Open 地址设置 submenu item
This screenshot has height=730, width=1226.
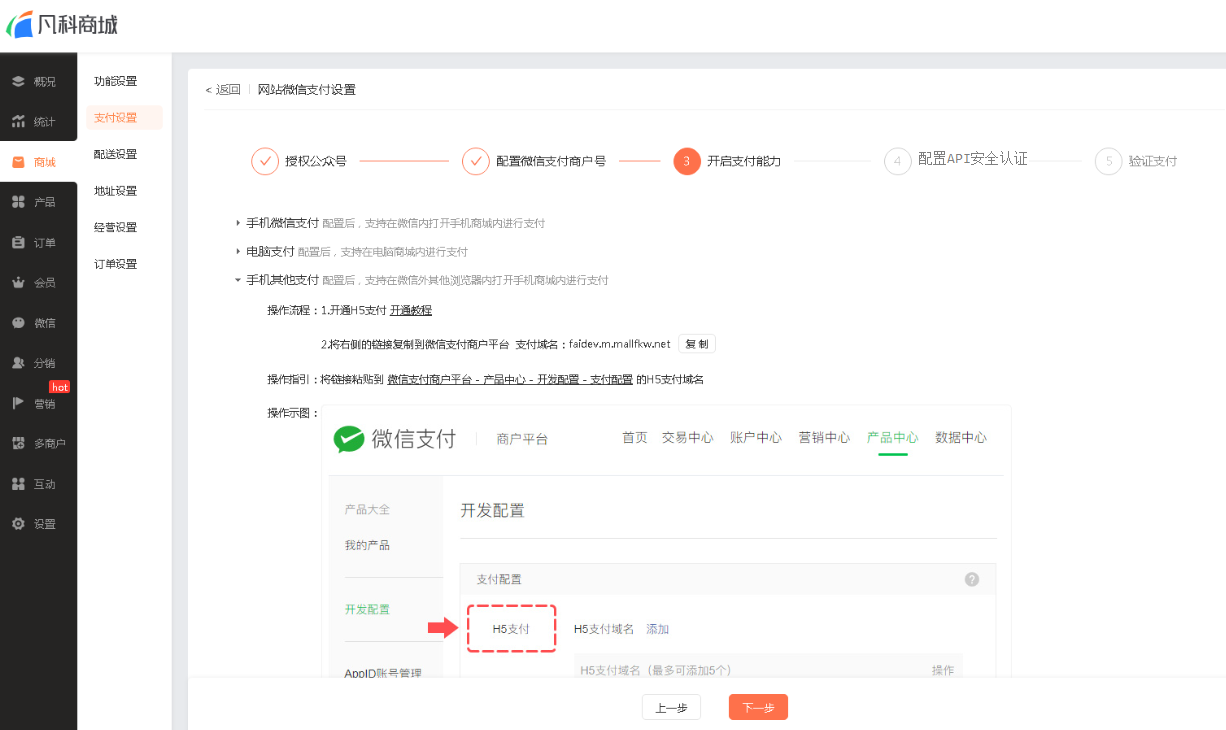coord(115,191)
